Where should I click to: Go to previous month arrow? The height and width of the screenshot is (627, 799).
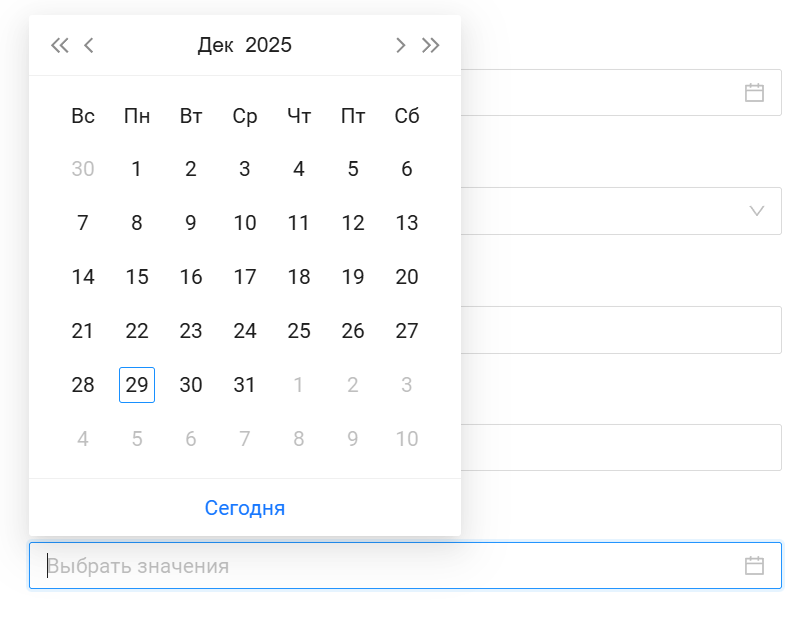coord(89,45)
